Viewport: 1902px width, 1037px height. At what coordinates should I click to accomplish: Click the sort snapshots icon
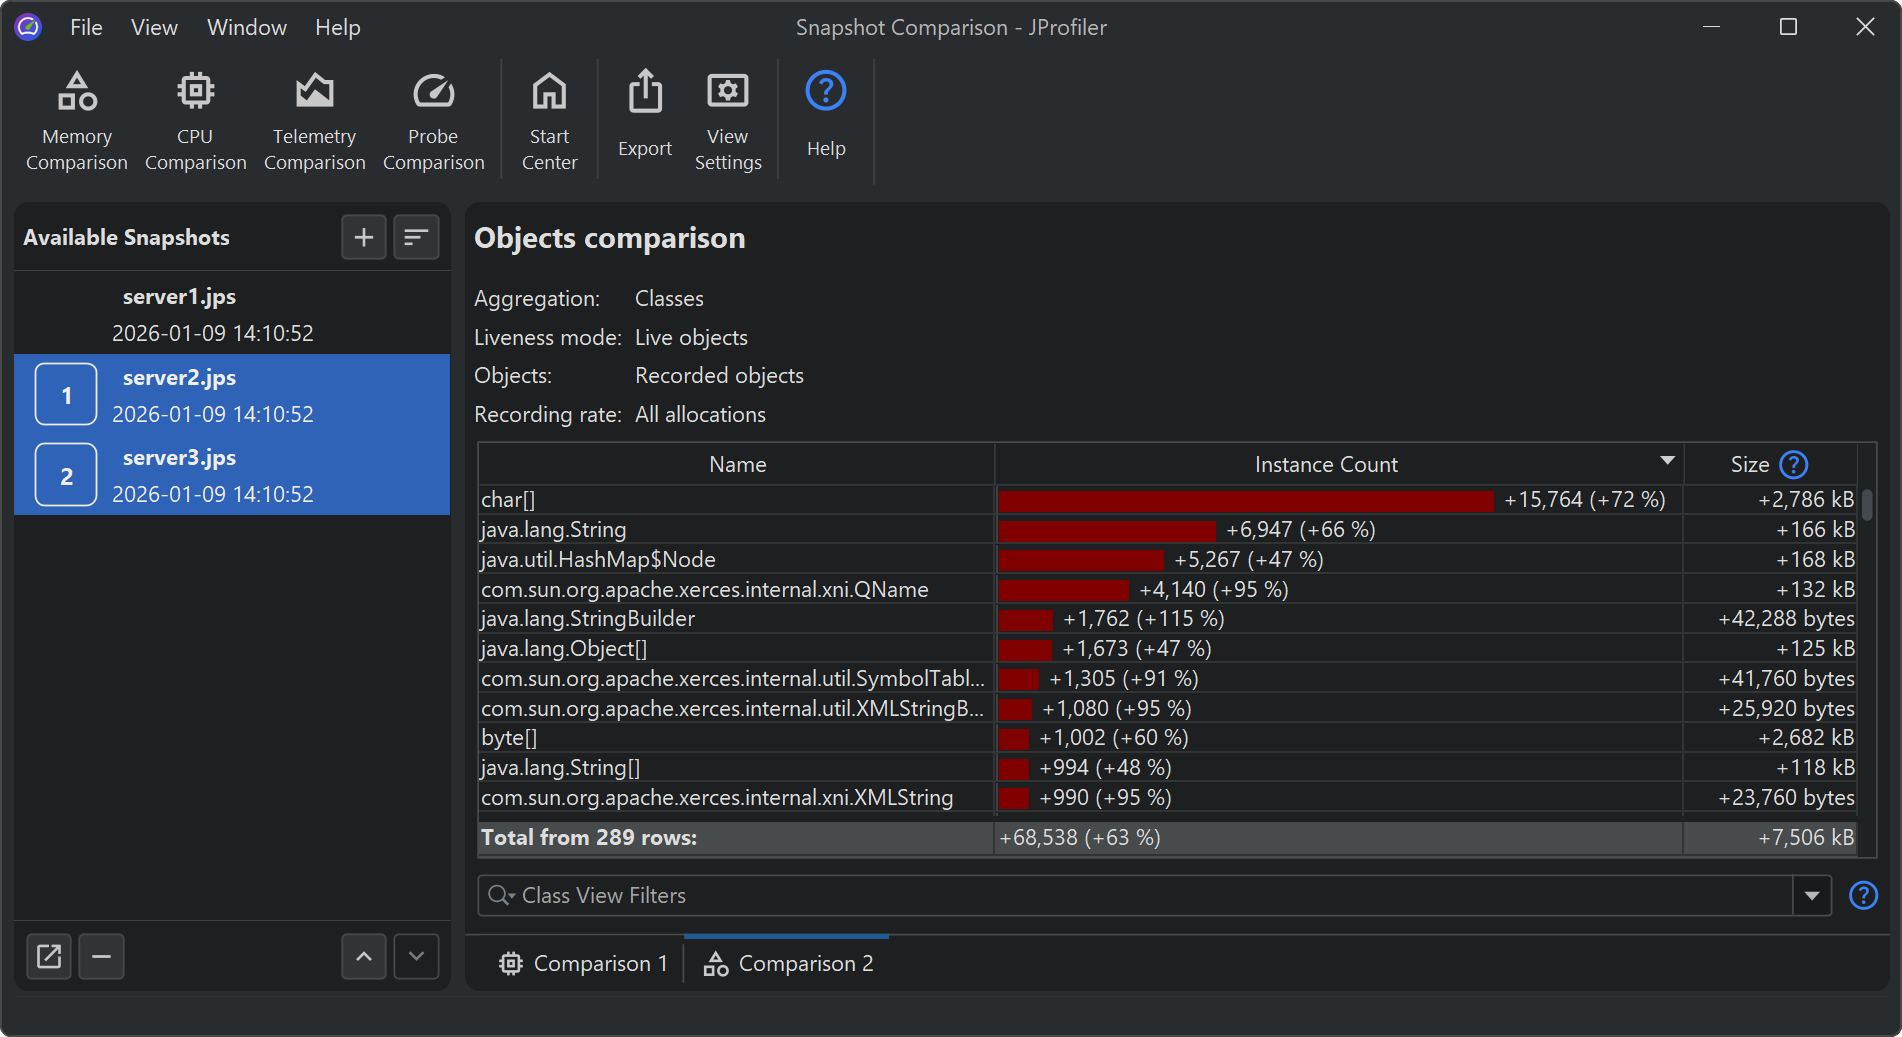click(416, 237)
